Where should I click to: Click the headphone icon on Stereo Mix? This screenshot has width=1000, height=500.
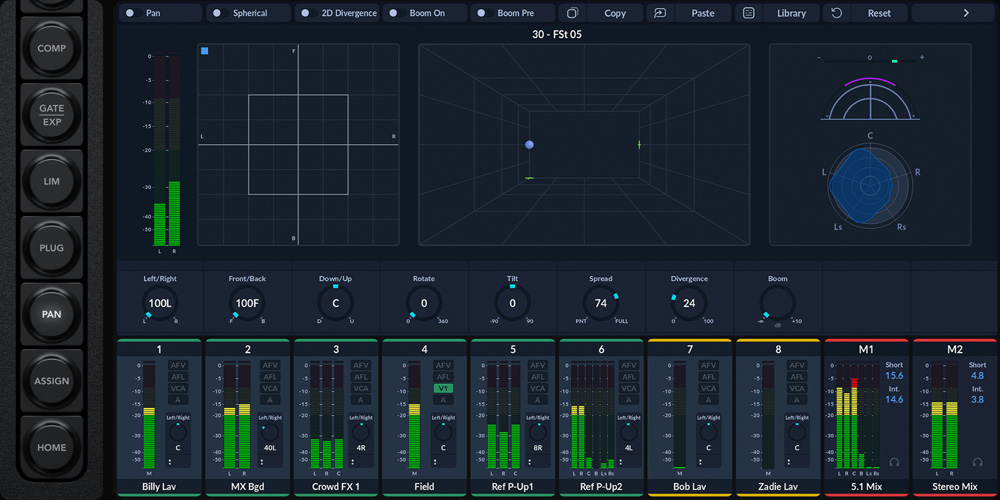pos(978,462)
